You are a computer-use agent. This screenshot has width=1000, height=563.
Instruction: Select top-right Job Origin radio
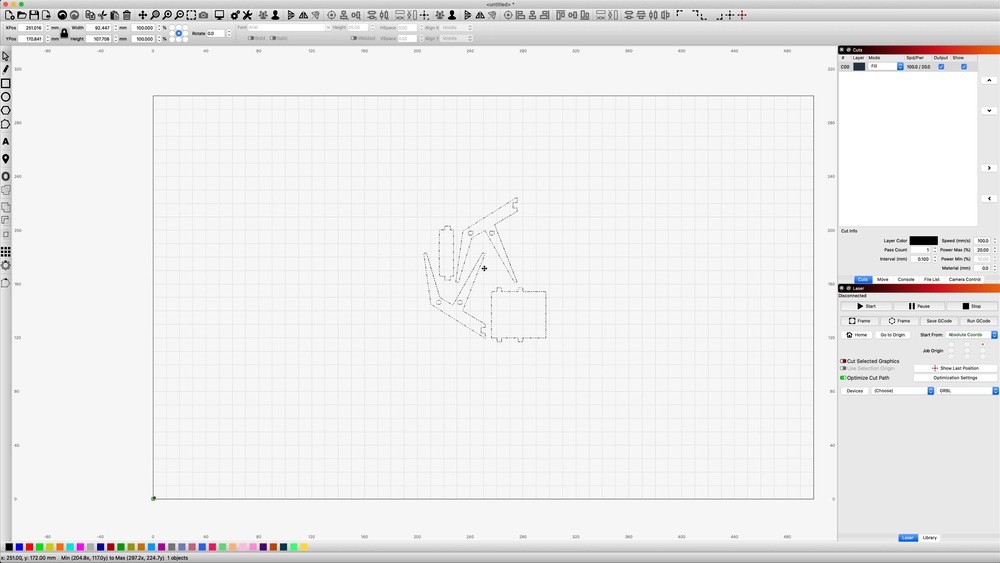coord(983,344)
